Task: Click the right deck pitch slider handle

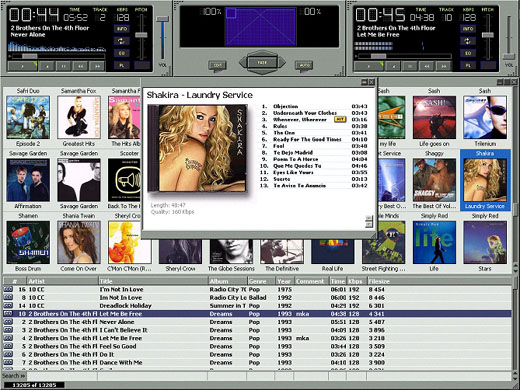Action: [488, 35]
